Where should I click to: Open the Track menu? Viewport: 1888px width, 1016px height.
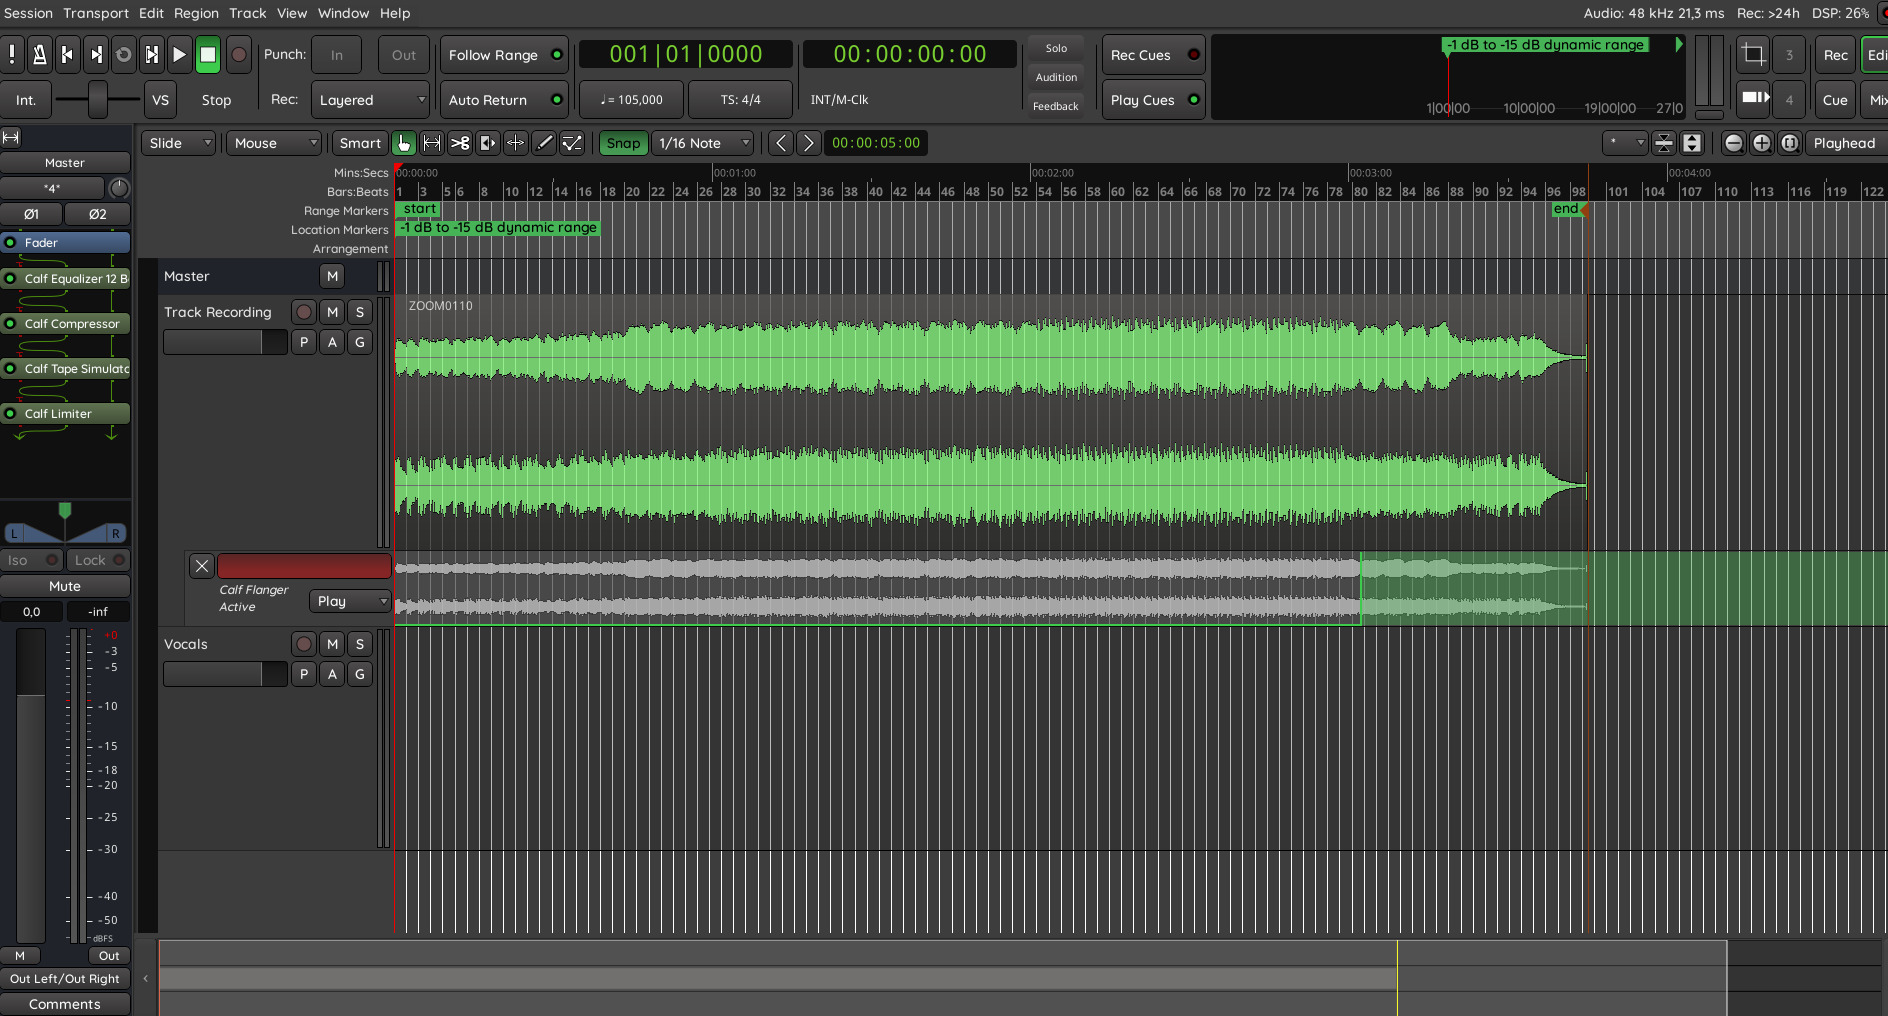click(248, 13)
